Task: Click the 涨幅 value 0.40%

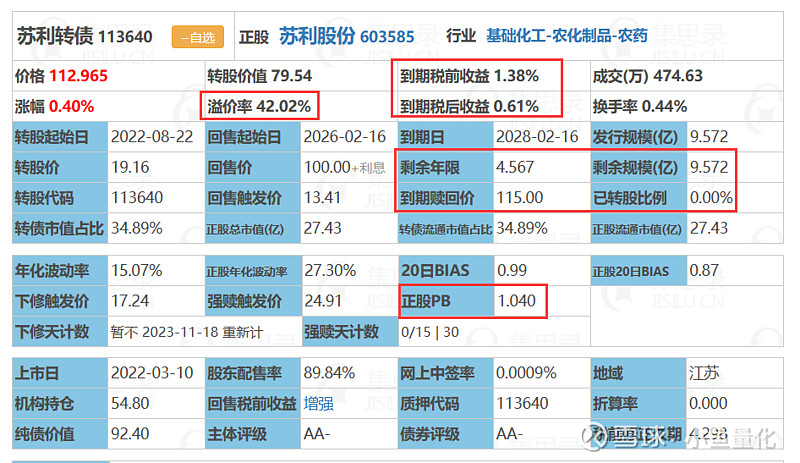Action: (x=71, y=107)
